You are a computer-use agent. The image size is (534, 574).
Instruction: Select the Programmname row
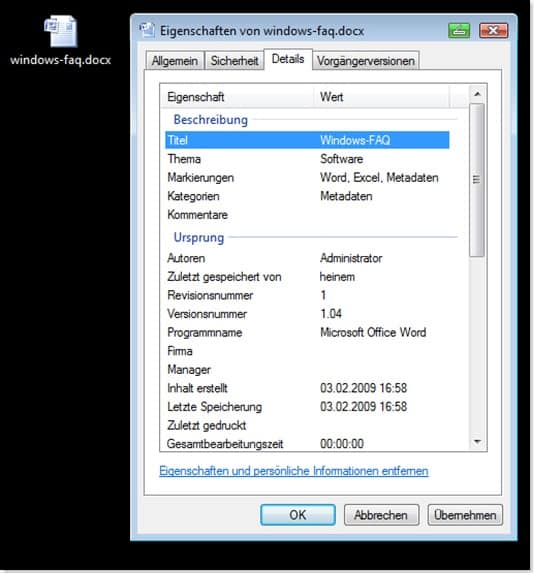(307, 332)
